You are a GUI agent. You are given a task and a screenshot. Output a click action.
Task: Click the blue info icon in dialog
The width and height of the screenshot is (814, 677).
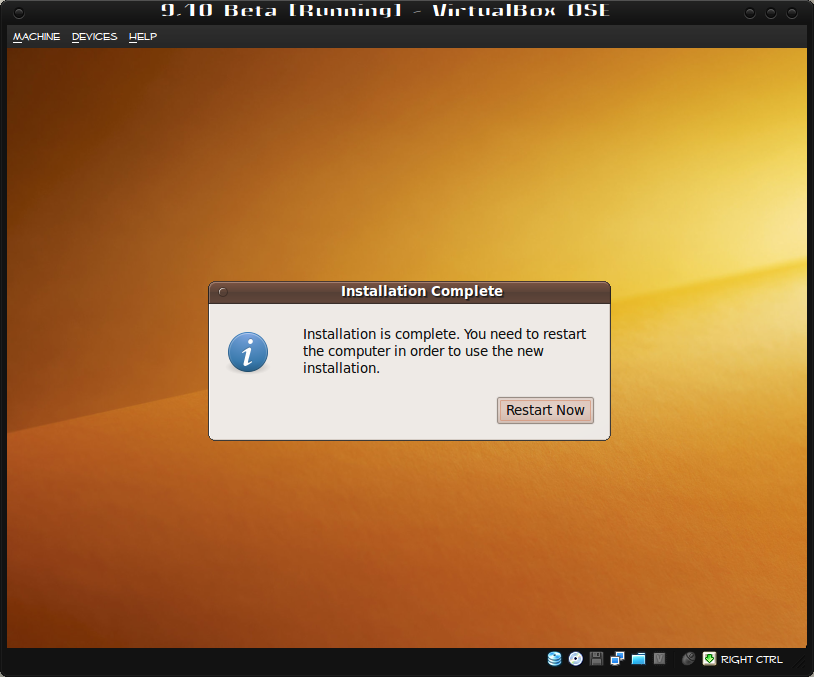tap(248, 352)
